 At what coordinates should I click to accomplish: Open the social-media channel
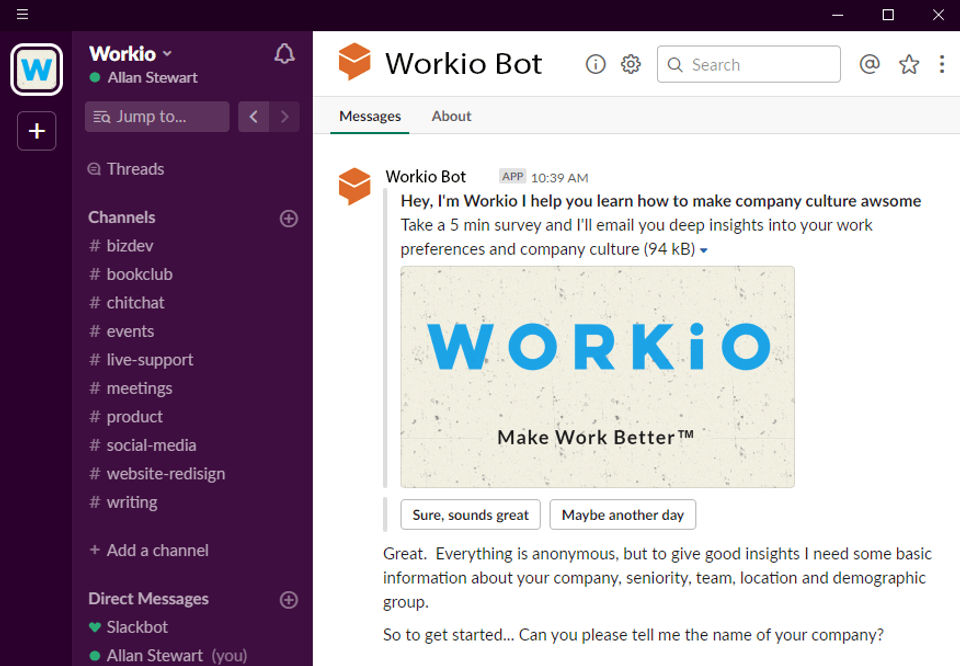[x=143, y=445]
